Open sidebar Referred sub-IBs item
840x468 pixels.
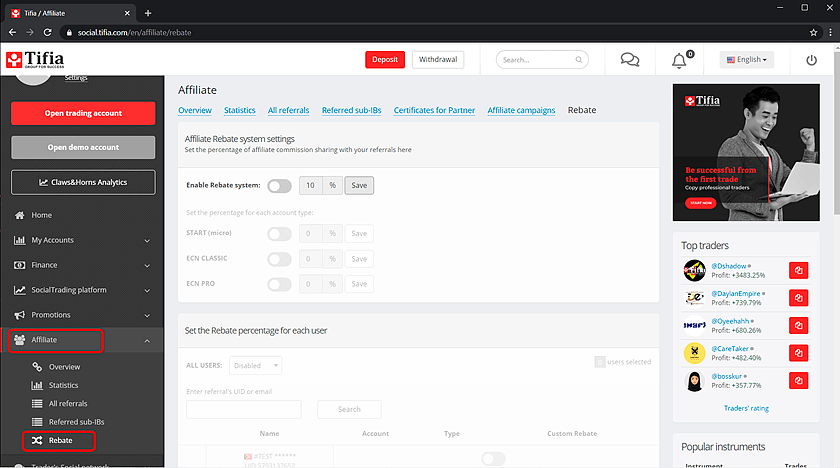pyautogui.click(x=77, y=422)
